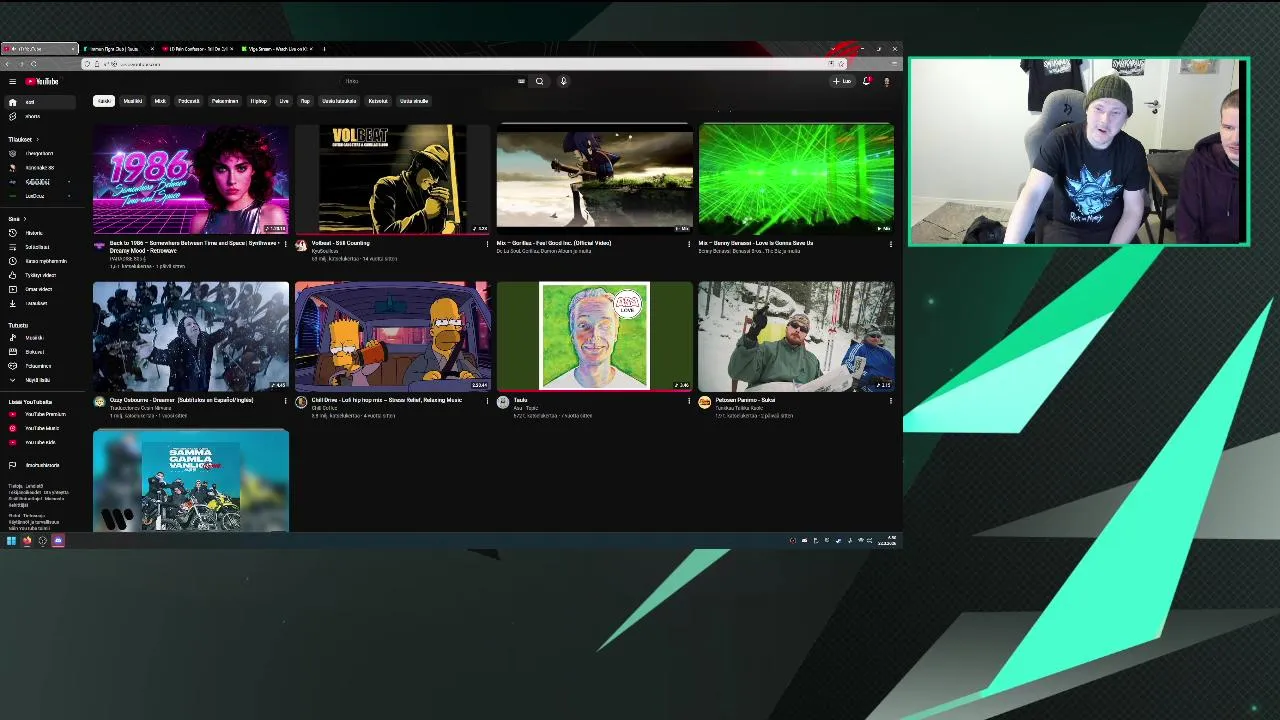The width and height of the screenshot is (1280, 720).
Task: Open the watch history sidebar item
Action: (x=39, y=233)
